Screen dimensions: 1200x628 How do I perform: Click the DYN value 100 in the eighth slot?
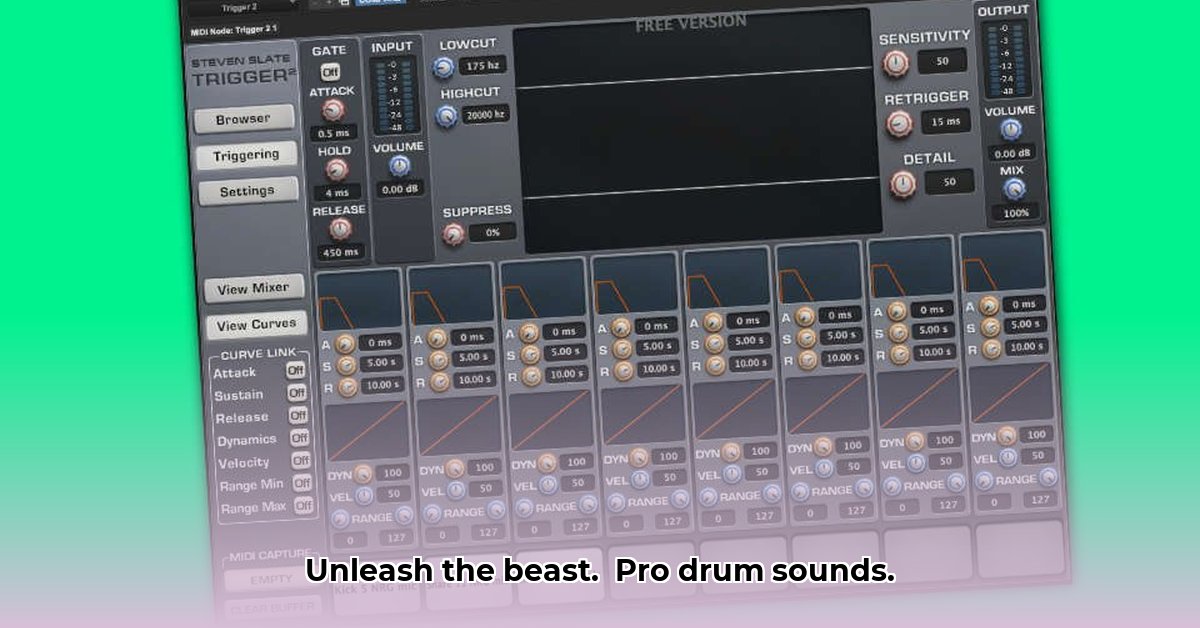tap(1036, 435)
